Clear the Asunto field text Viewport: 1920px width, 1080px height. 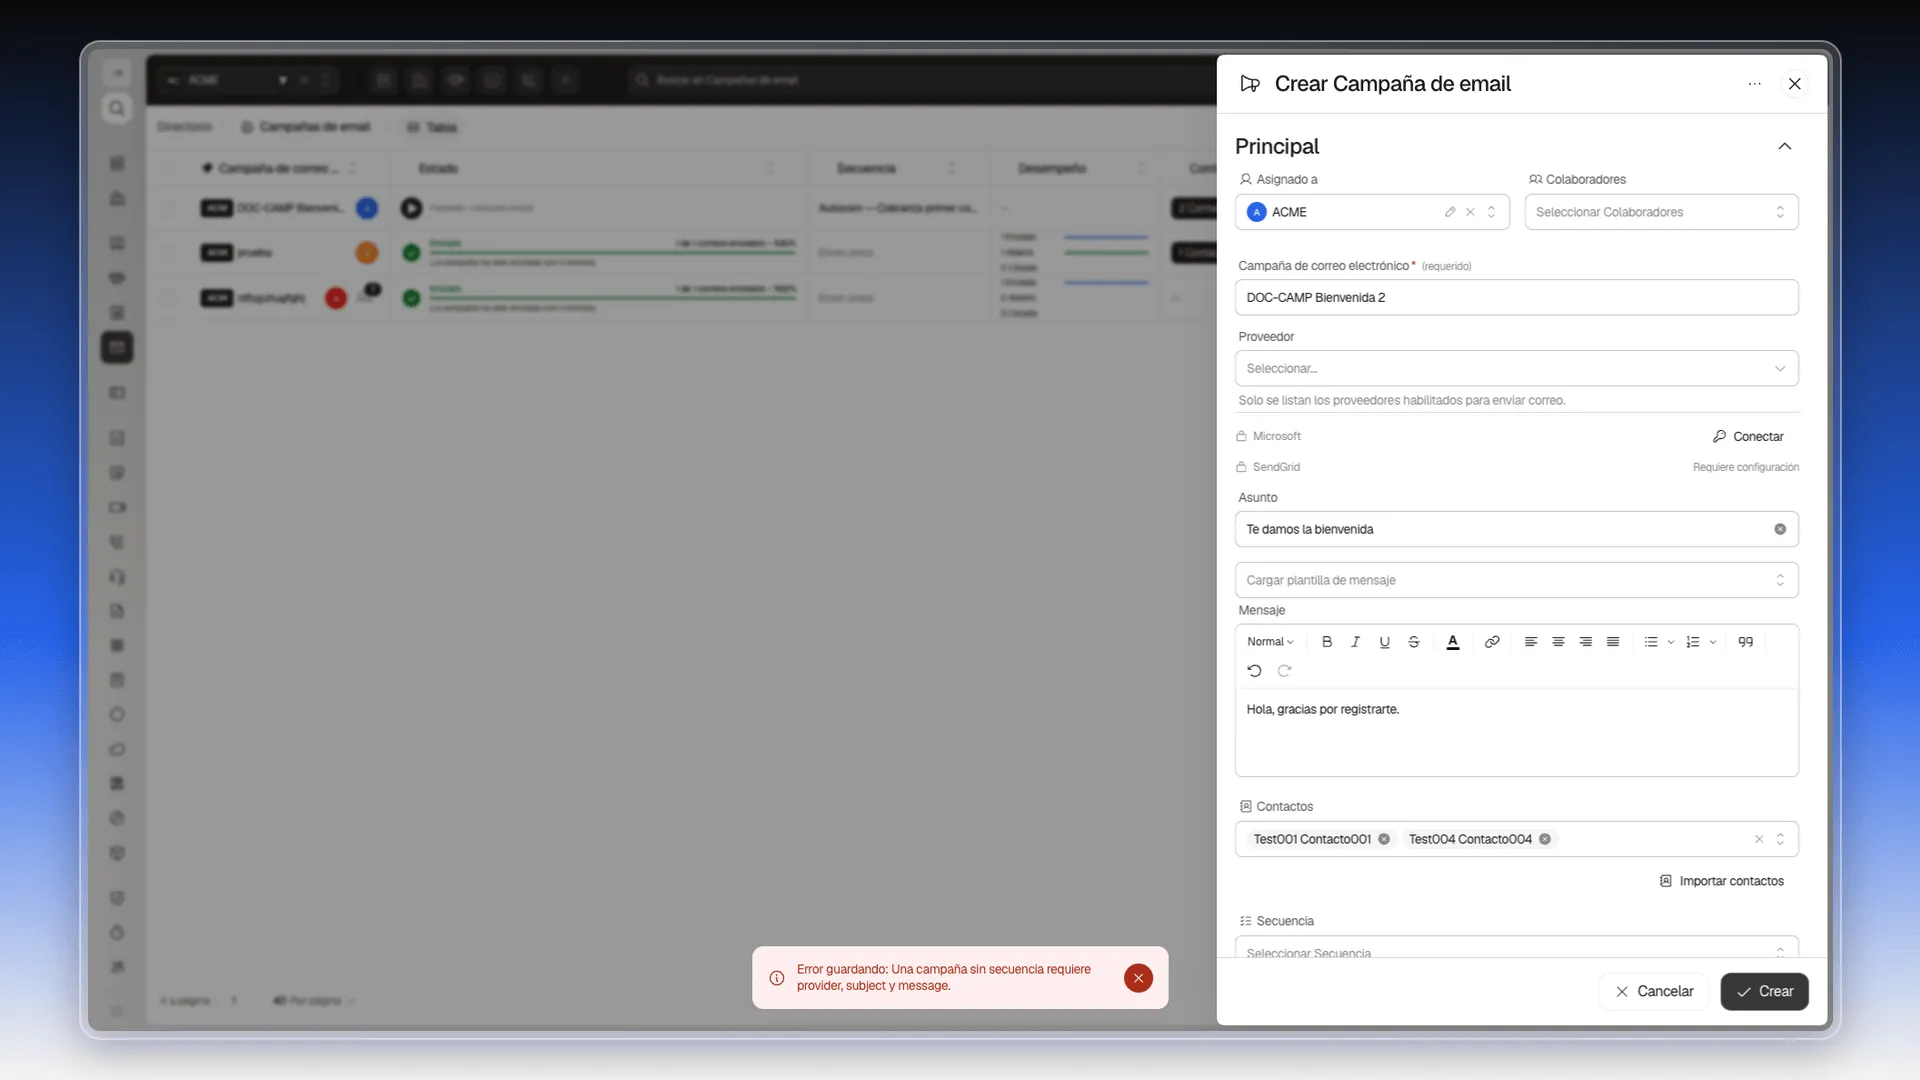point(1780,529)
